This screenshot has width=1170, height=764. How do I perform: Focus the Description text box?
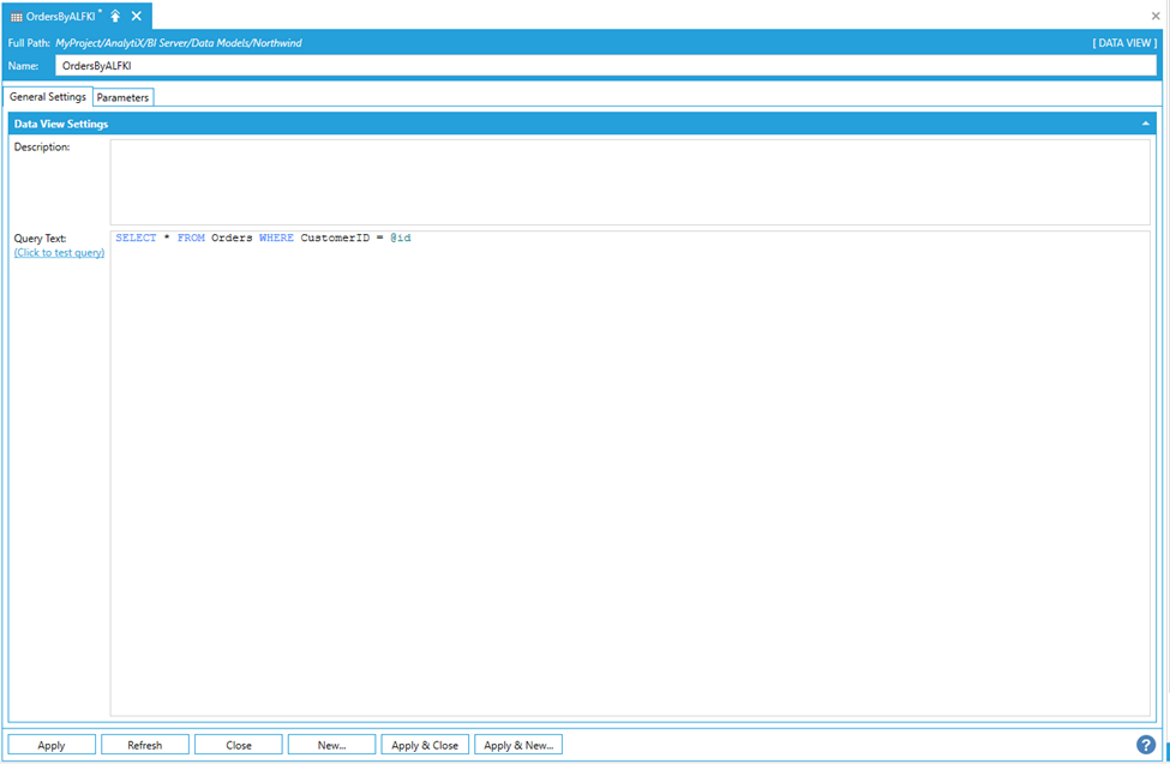pyautogui.click(x=630, y=181)
